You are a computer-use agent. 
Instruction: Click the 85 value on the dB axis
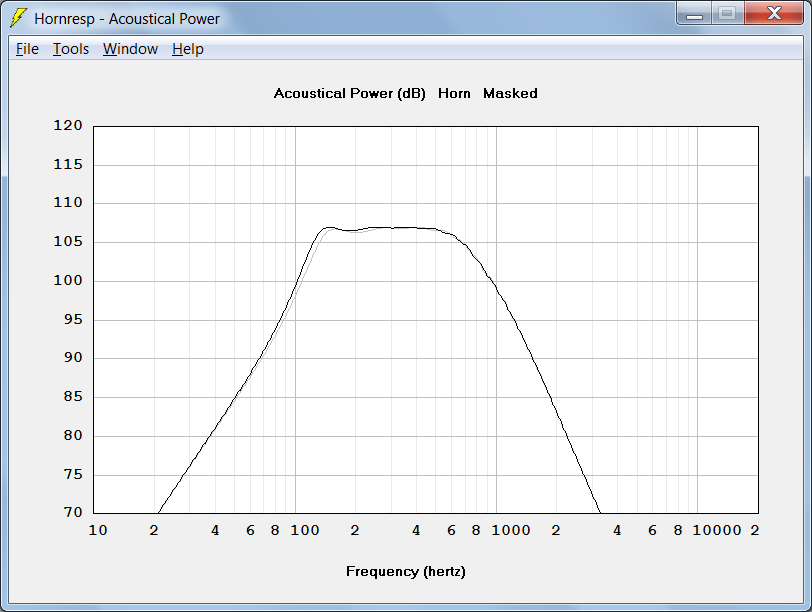click(73, 397)
